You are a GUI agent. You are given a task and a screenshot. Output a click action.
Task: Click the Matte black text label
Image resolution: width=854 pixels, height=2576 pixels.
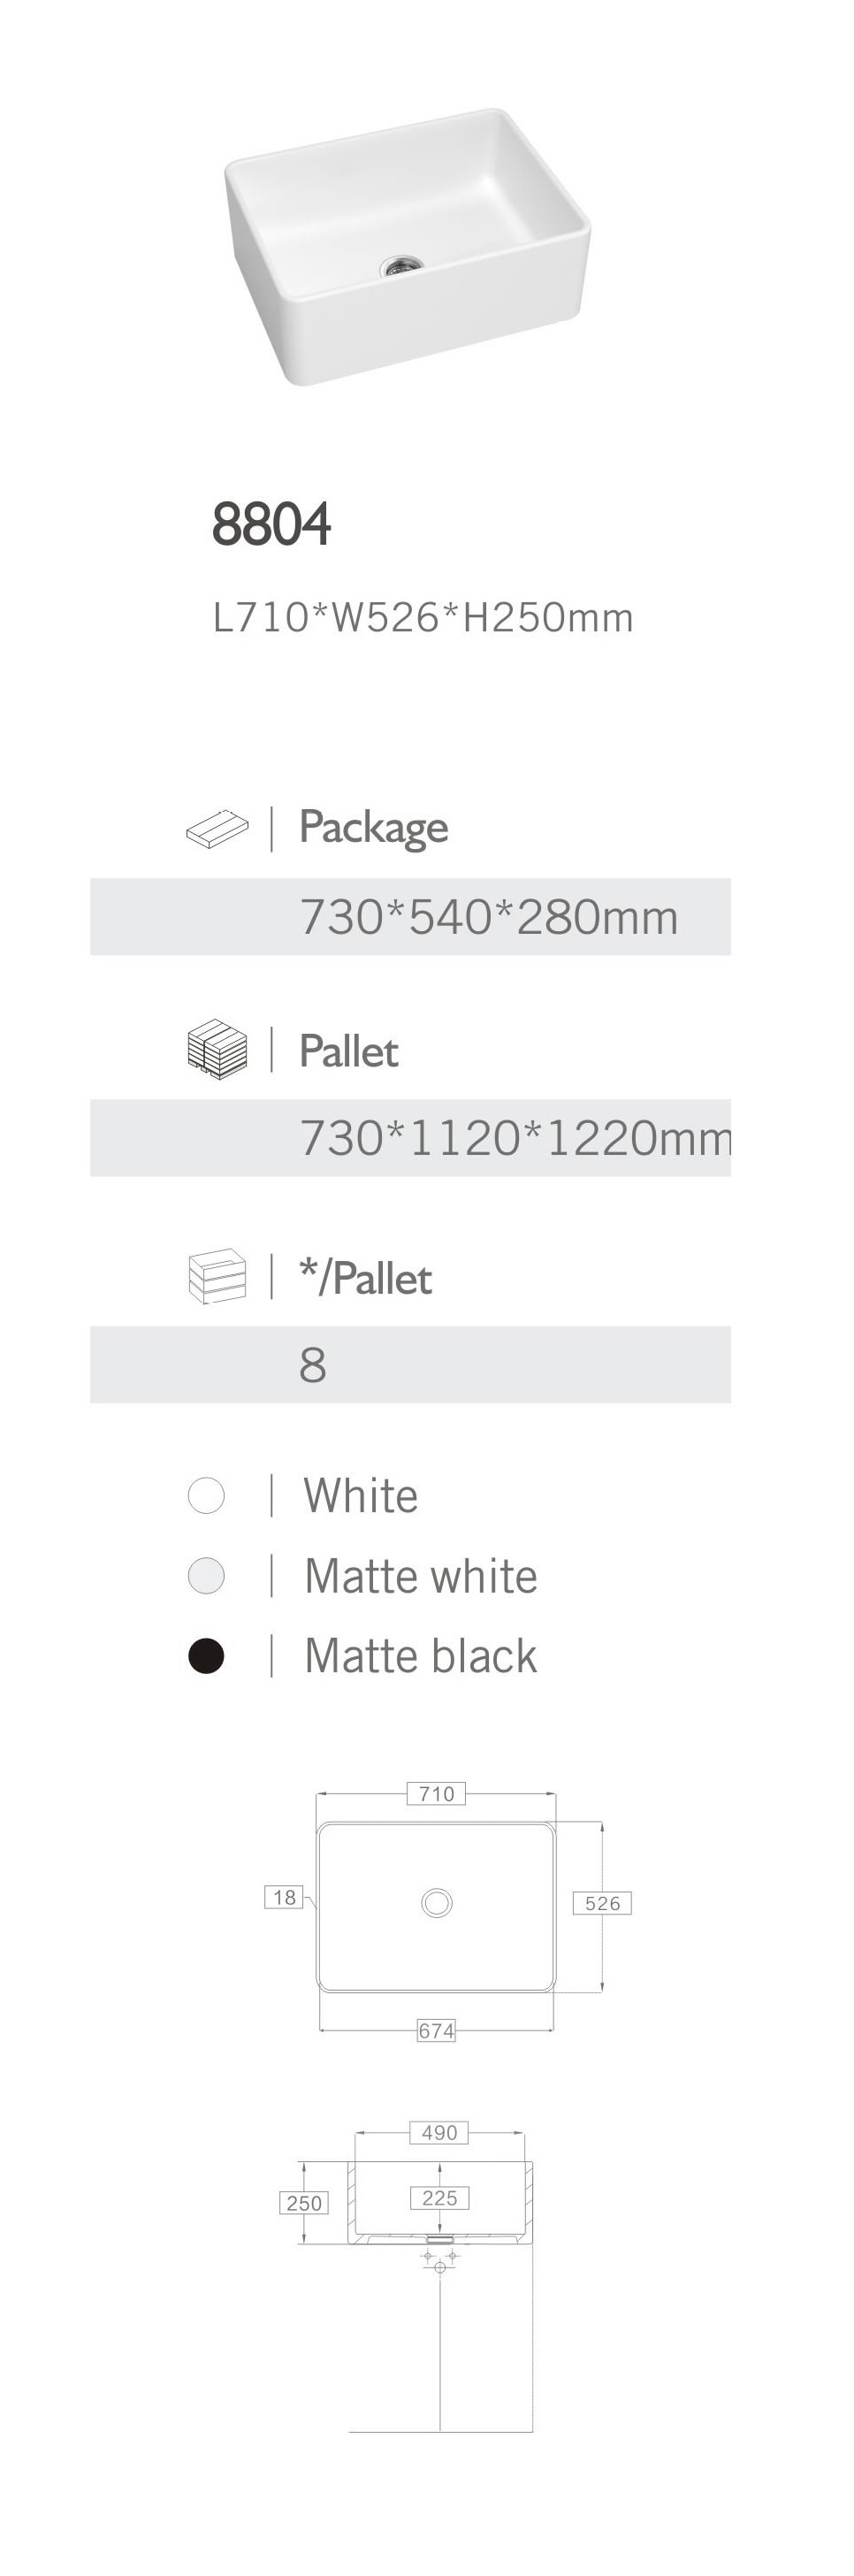pos(420,1656)
